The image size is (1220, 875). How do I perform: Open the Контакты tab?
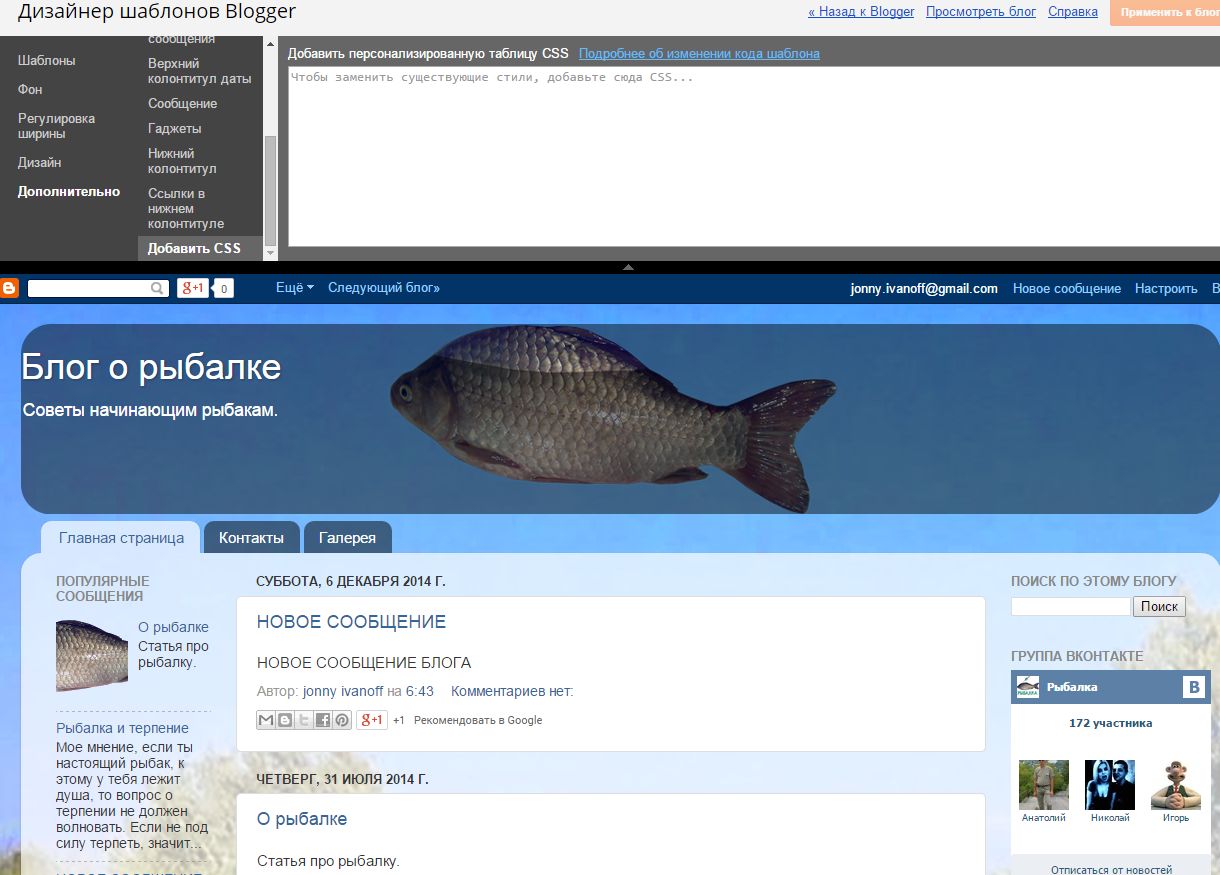coord(251,537)
